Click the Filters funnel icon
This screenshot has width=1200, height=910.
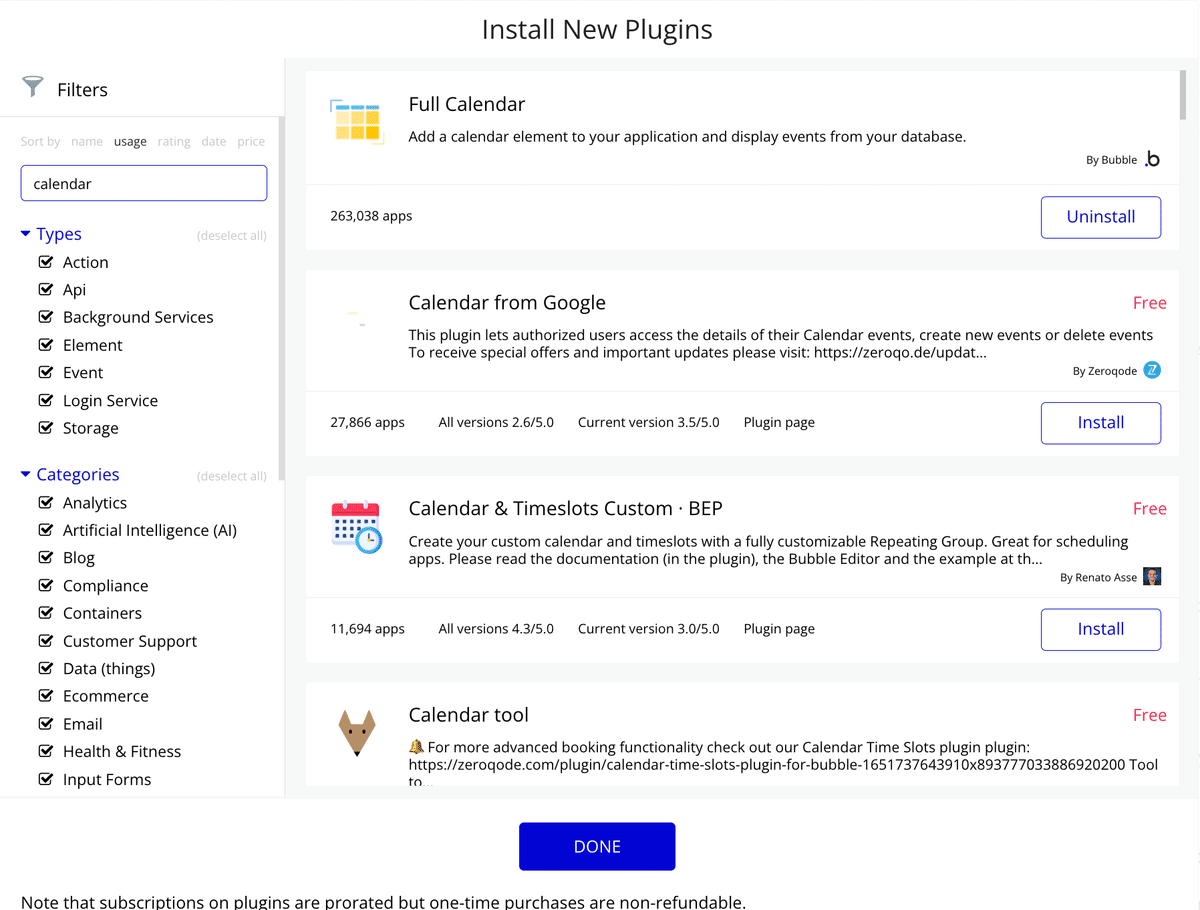point(33,88)
